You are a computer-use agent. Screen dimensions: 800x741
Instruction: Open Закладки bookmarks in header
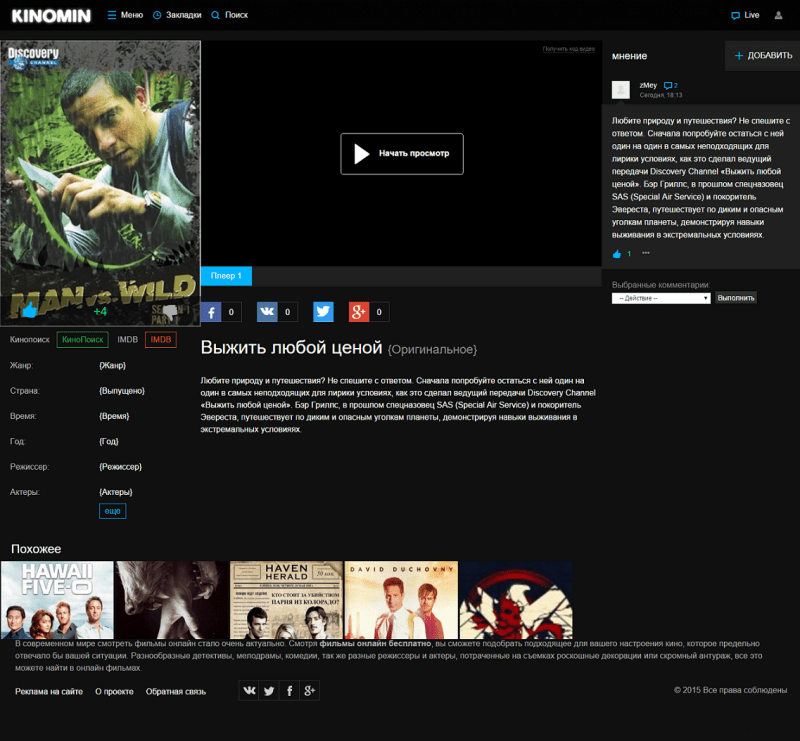pos(177,15)
